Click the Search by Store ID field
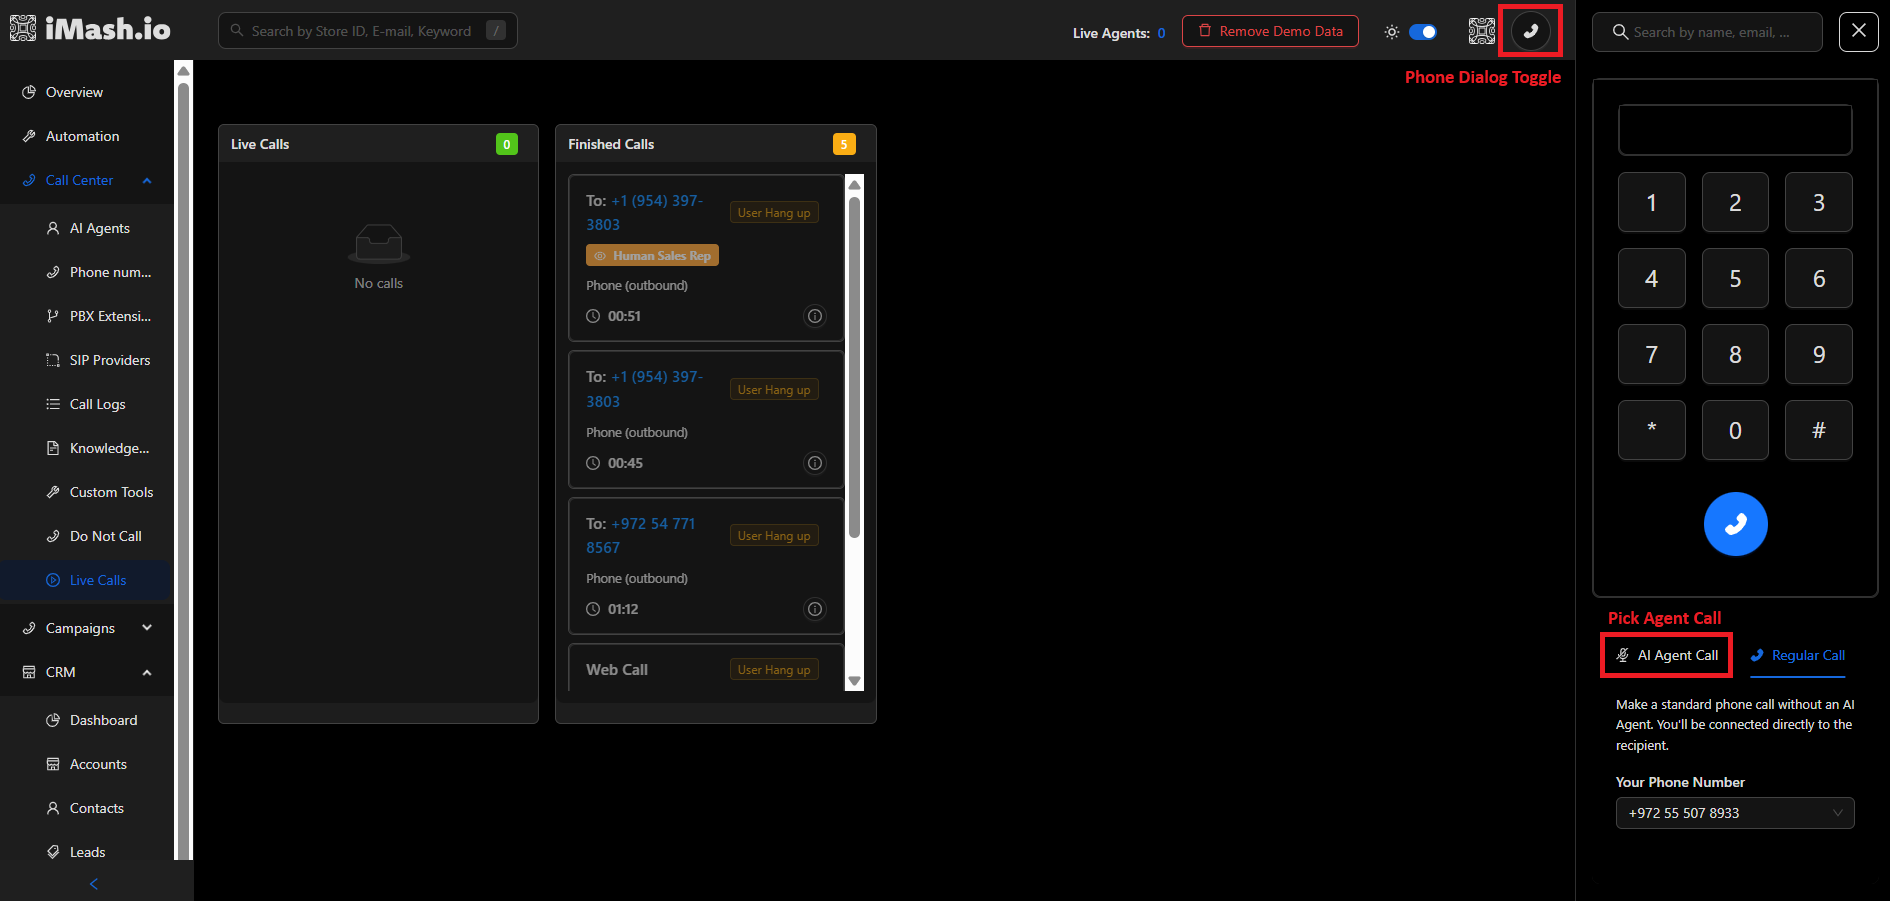The image size is (1890, 901). click(367, 30)
